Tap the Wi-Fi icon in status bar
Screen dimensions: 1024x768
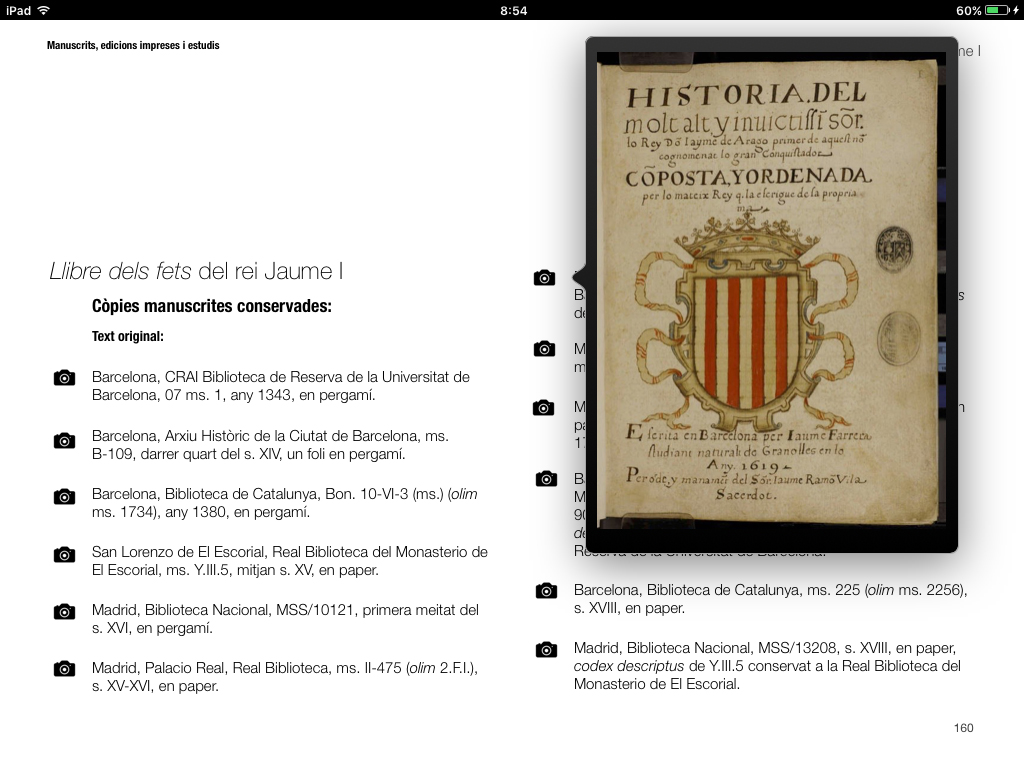coord(43,11)
